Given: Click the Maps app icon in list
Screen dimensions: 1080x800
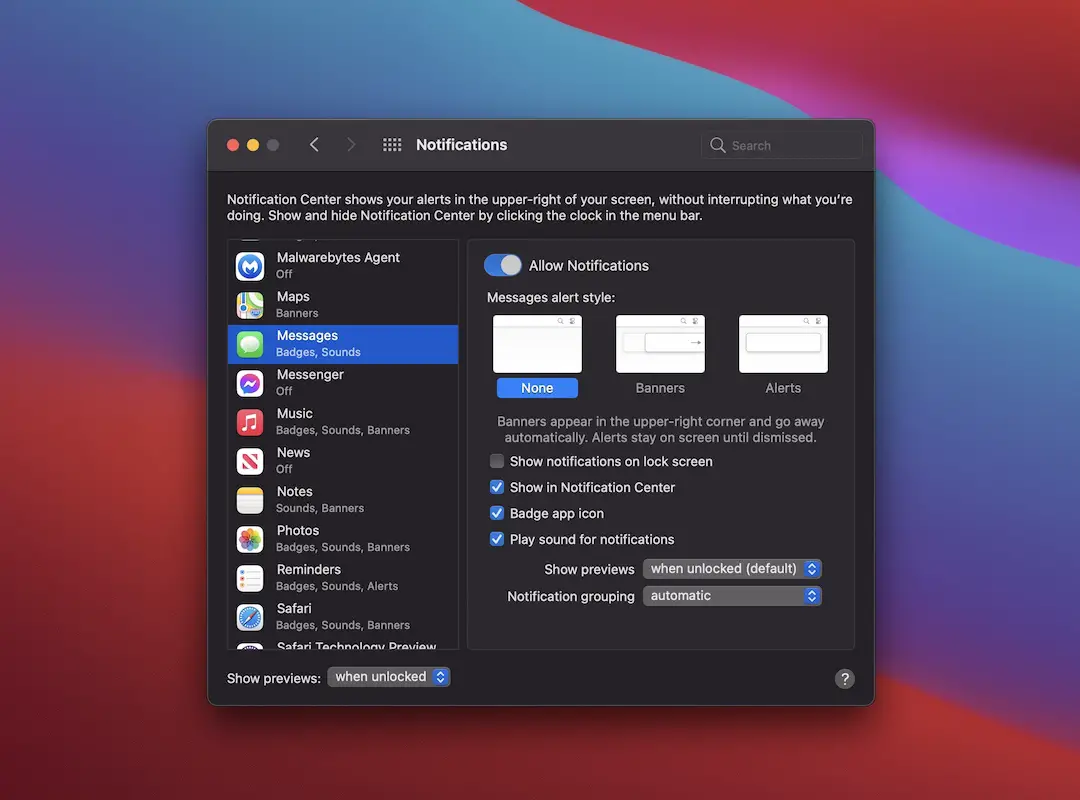Looking at the screenshot, I should [x=249, y=305].
